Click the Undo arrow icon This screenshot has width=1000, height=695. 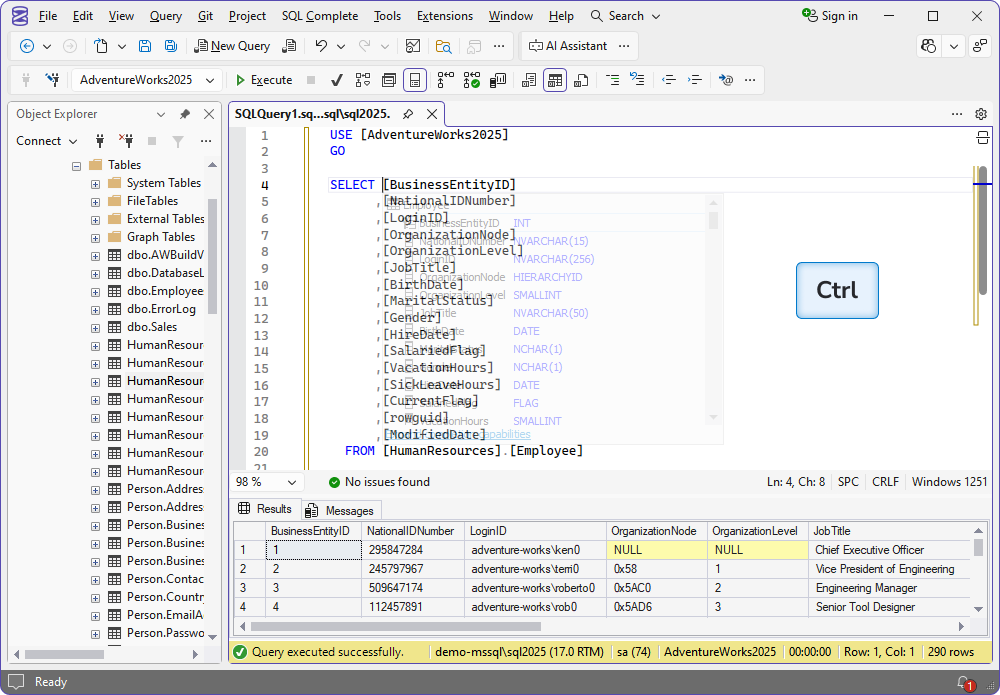pyautogui.click(x=321, y=46)
